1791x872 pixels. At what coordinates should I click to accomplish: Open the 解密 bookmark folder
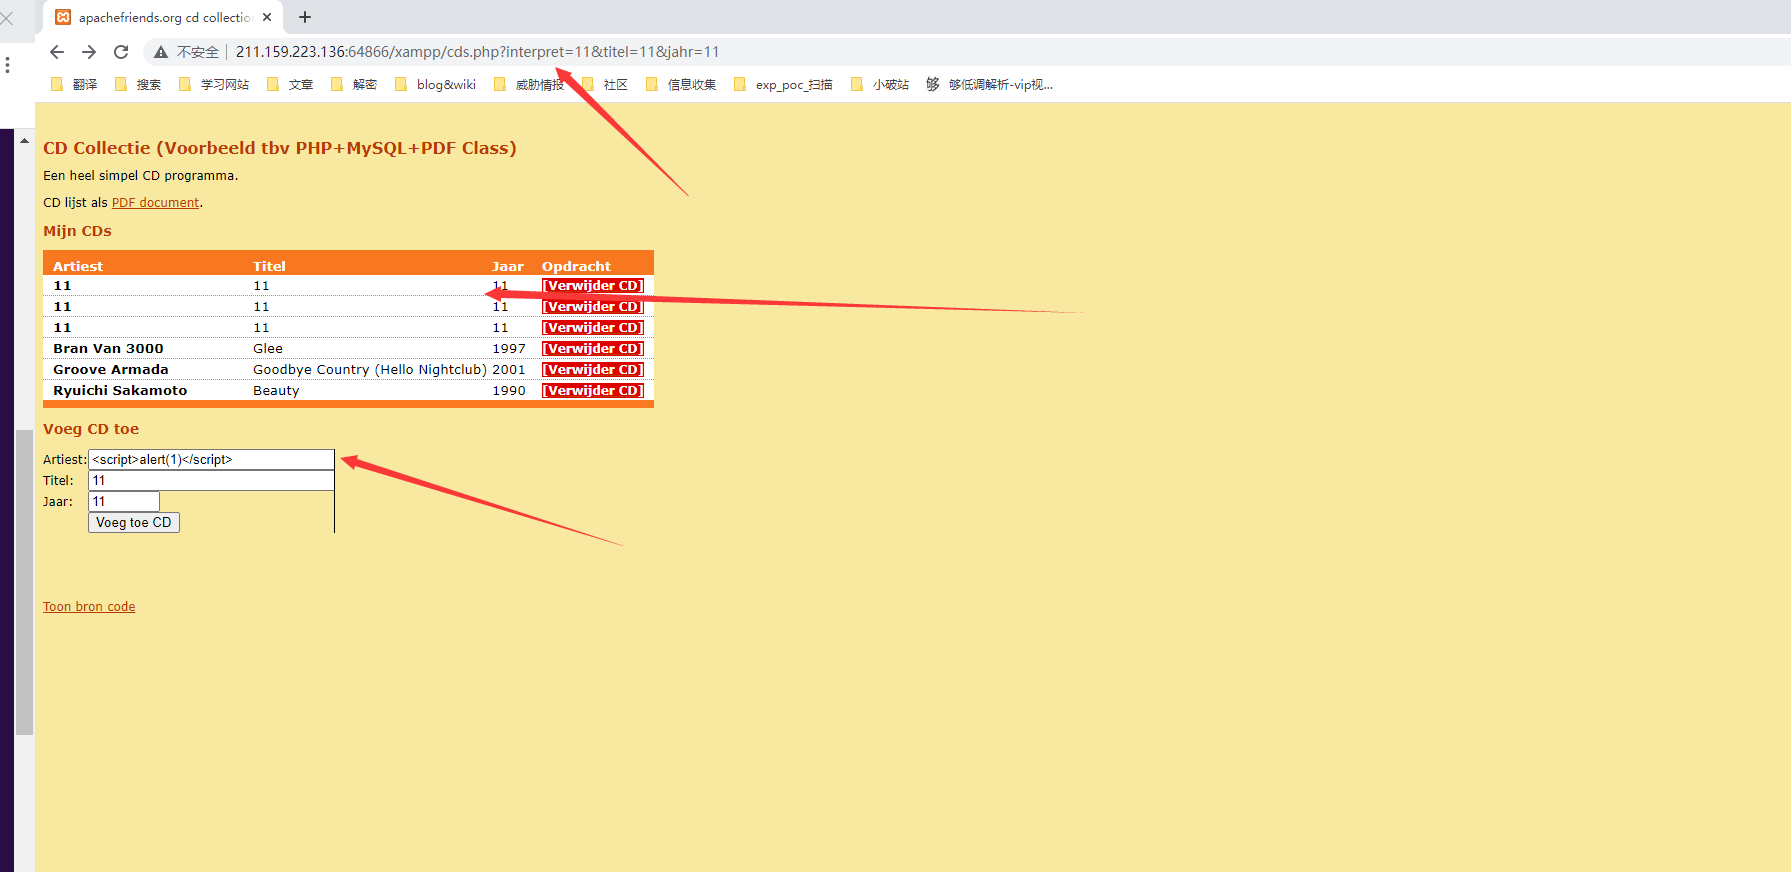354,85
